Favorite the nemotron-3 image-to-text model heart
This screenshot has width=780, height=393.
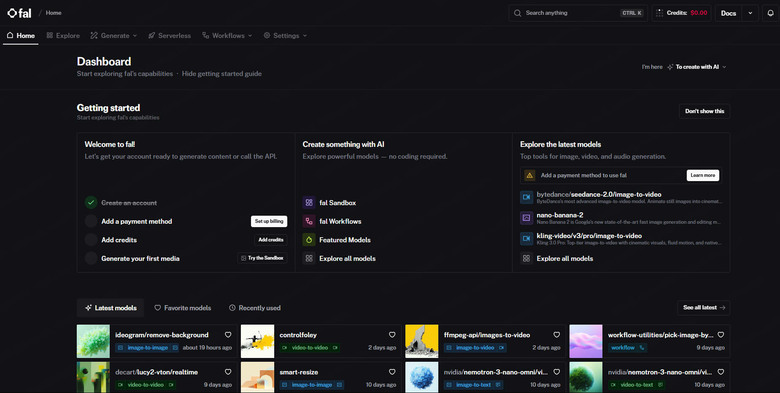coord(557,372)
